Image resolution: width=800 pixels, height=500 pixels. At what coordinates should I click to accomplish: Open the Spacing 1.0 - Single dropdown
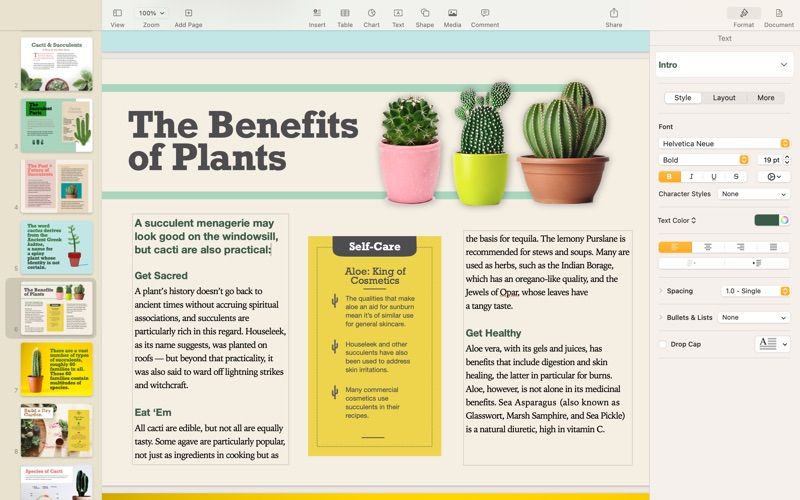(756, 291)
